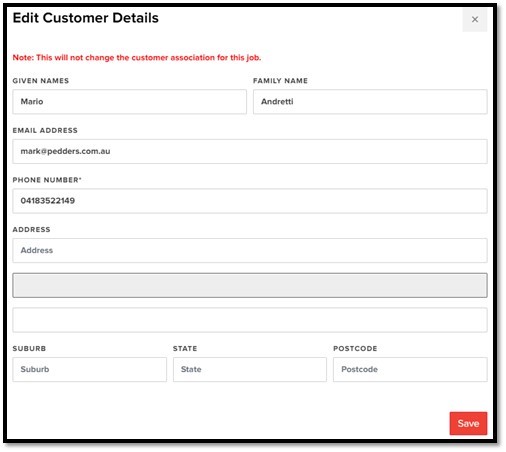Click the GIVEN NAMES label
Screen dimensions: 506x452
tap(41, 81)
